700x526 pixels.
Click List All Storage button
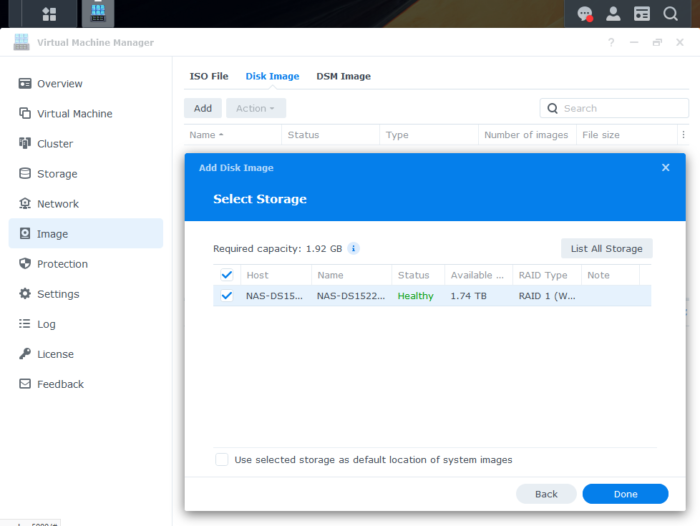(606, 249)
